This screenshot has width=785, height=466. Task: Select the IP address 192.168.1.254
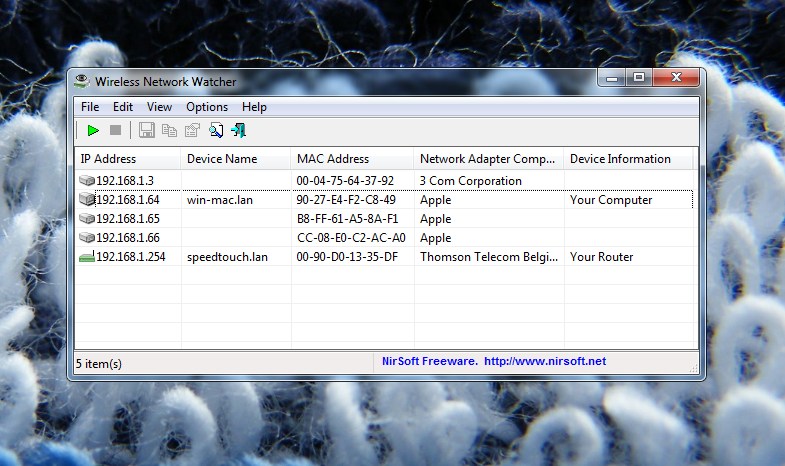131,257
